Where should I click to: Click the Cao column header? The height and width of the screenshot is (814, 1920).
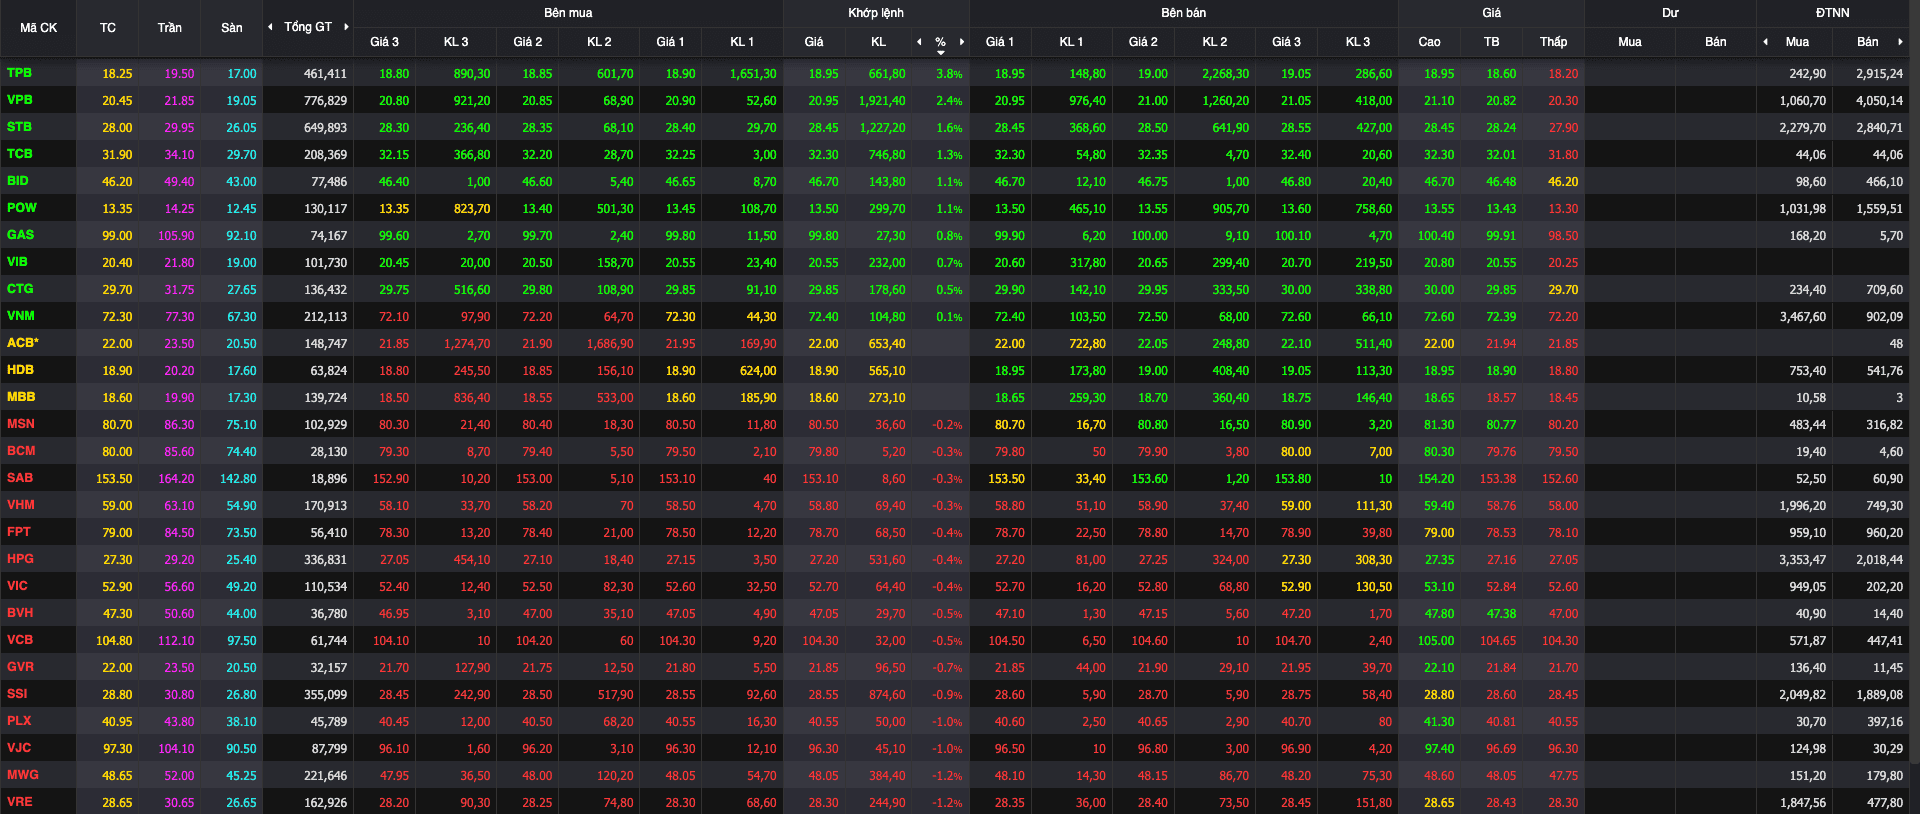click(x=1430, y=42)
